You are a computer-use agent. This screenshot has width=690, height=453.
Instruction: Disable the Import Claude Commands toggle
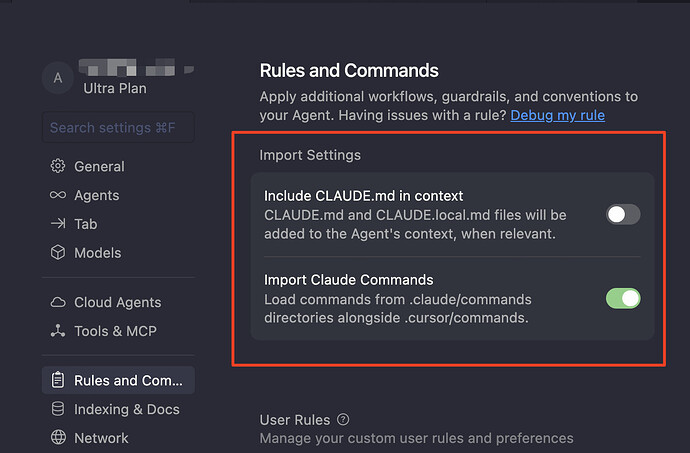(622, 298)
